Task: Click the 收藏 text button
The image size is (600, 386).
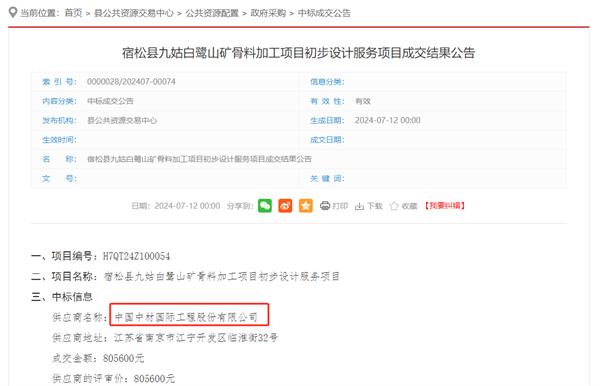Action: (x=409, y=206)
